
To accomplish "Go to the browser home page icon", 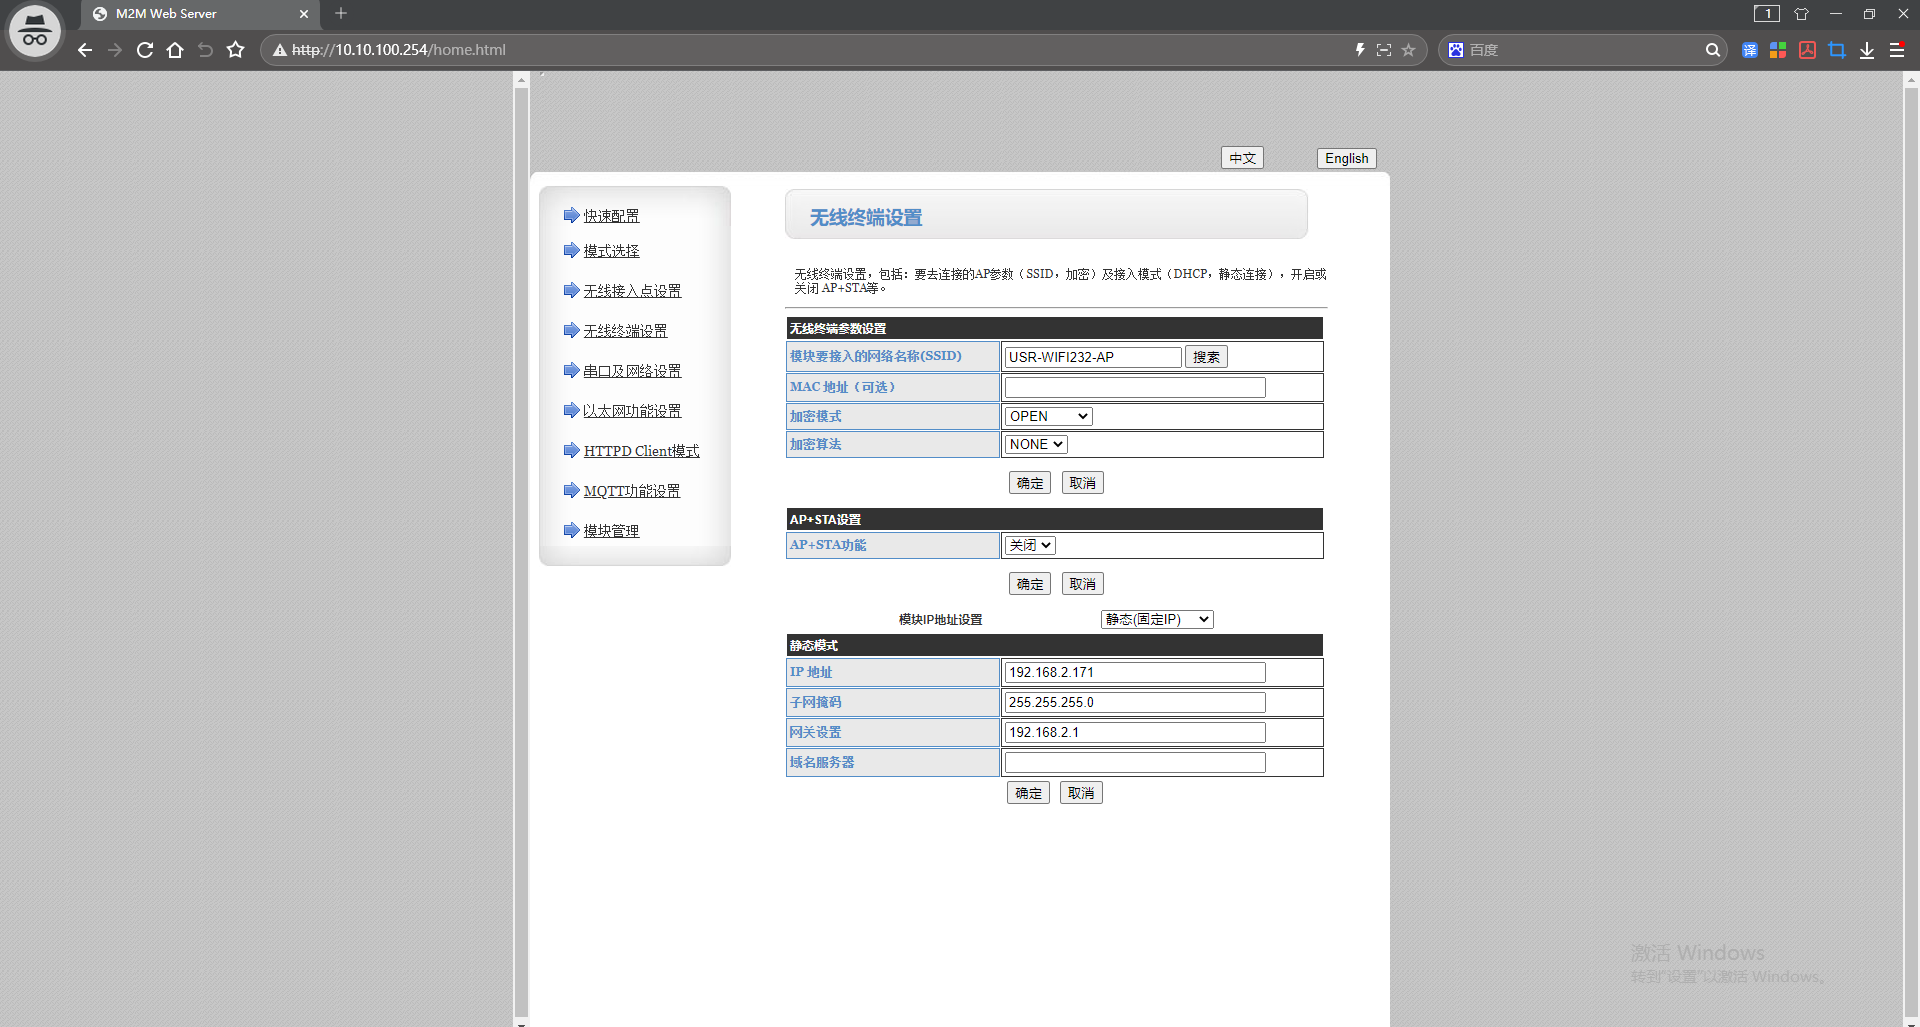I will click(x=175, y=50).
